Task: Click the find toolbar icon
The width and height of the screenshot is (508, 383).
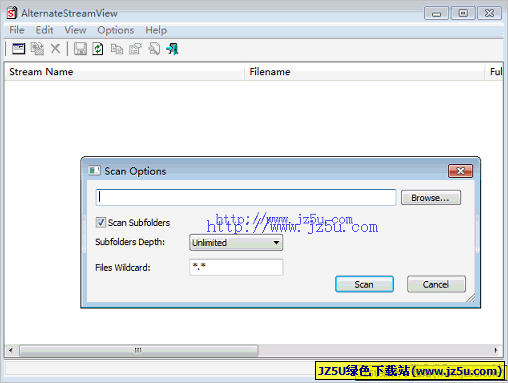Action: pyautogui.click(x=154, y=49)
